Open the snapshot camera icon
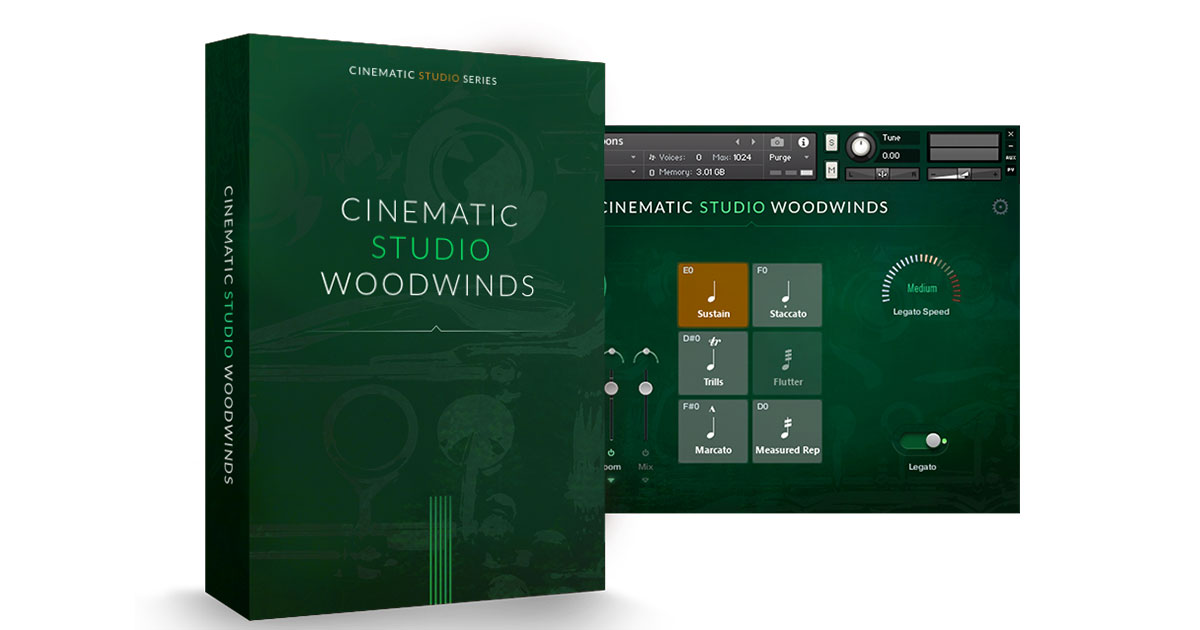 click(x=775, y=141)
